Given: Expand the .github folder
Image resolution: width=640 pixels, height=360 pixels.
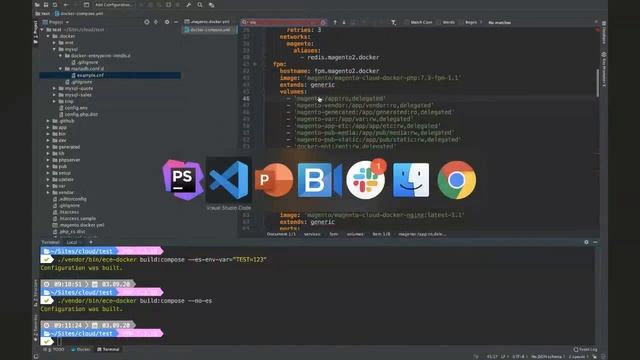Looking at the screenshot, I should [x=48, y=121].
